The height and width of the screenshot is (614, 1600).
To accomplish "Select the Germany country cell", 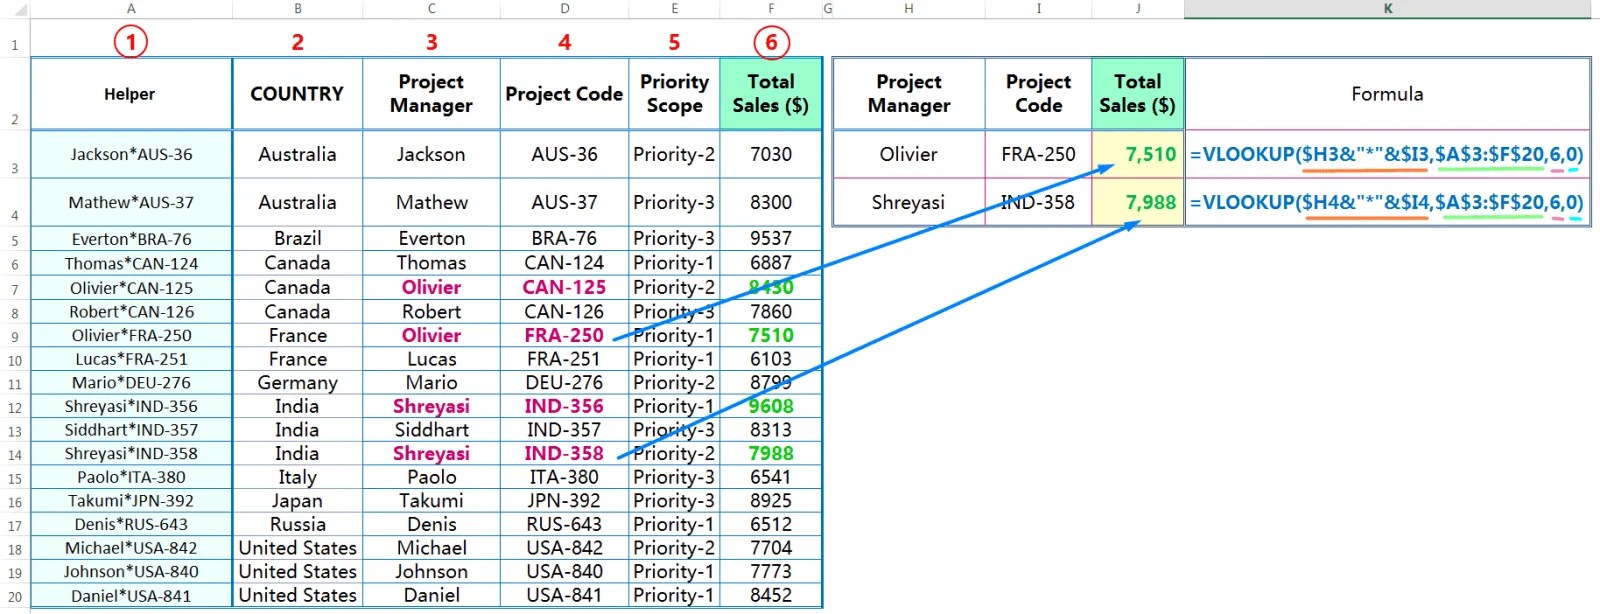I will click(x=297, y=383).
